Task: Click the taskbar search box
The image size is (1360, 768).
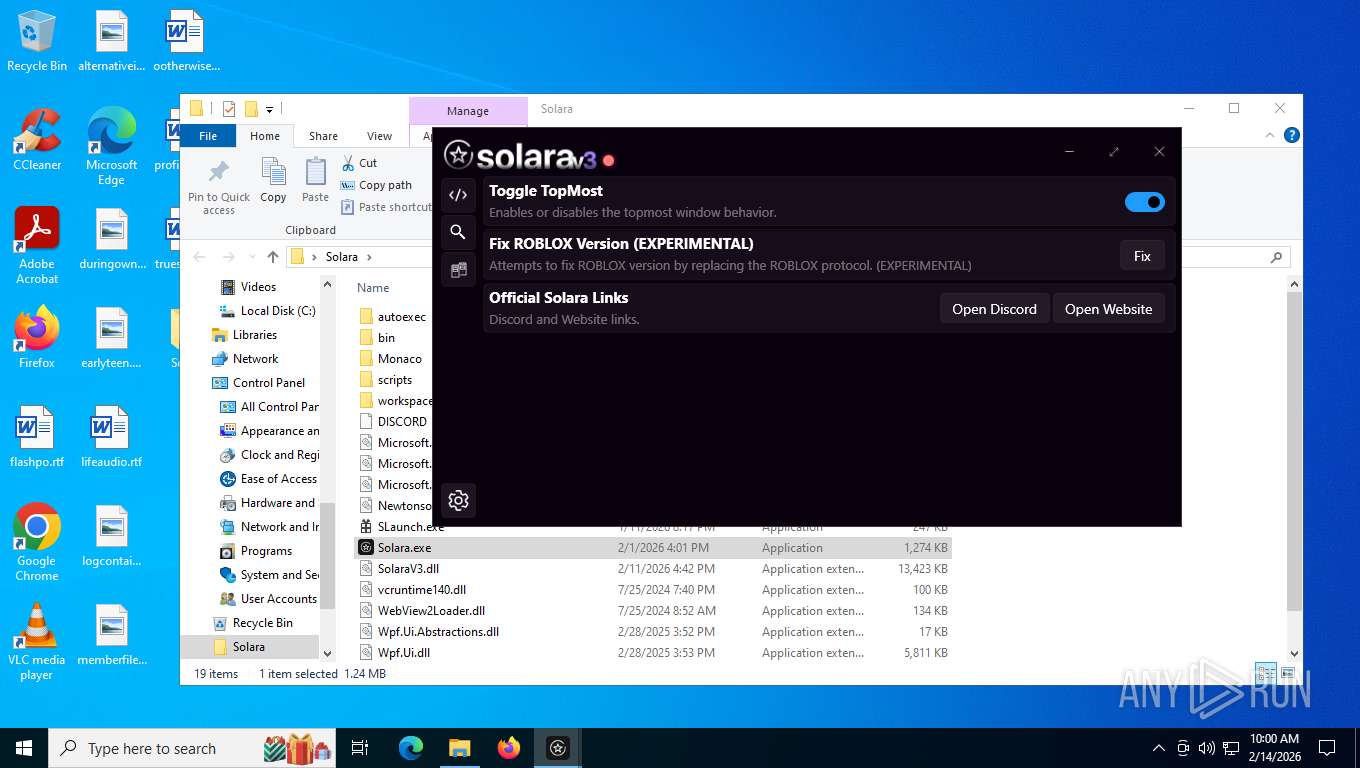Action: [x=194, y=748]
